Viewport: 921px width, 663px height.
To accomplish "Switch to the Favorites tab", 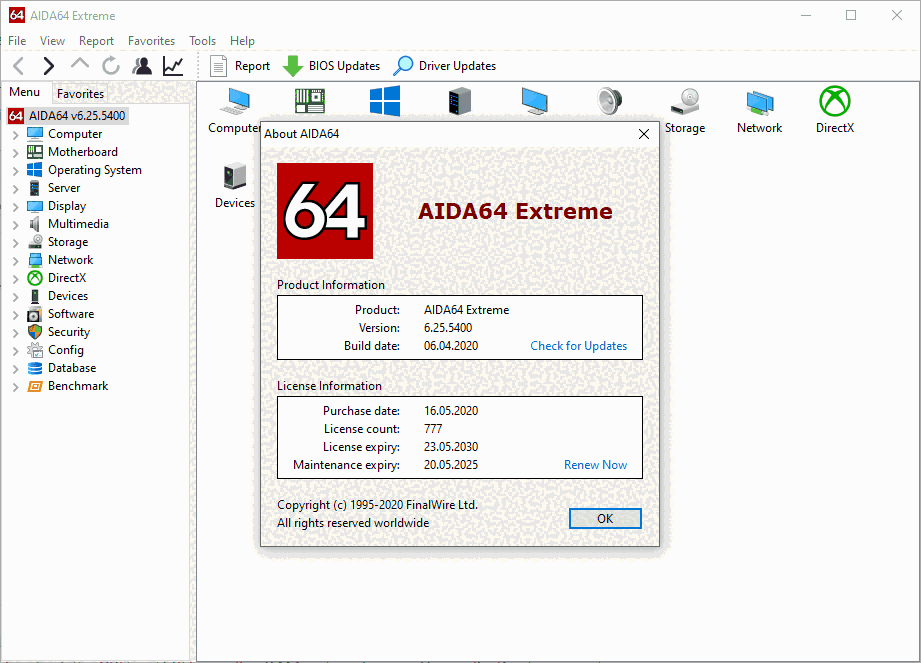I will tap(80, 93).
